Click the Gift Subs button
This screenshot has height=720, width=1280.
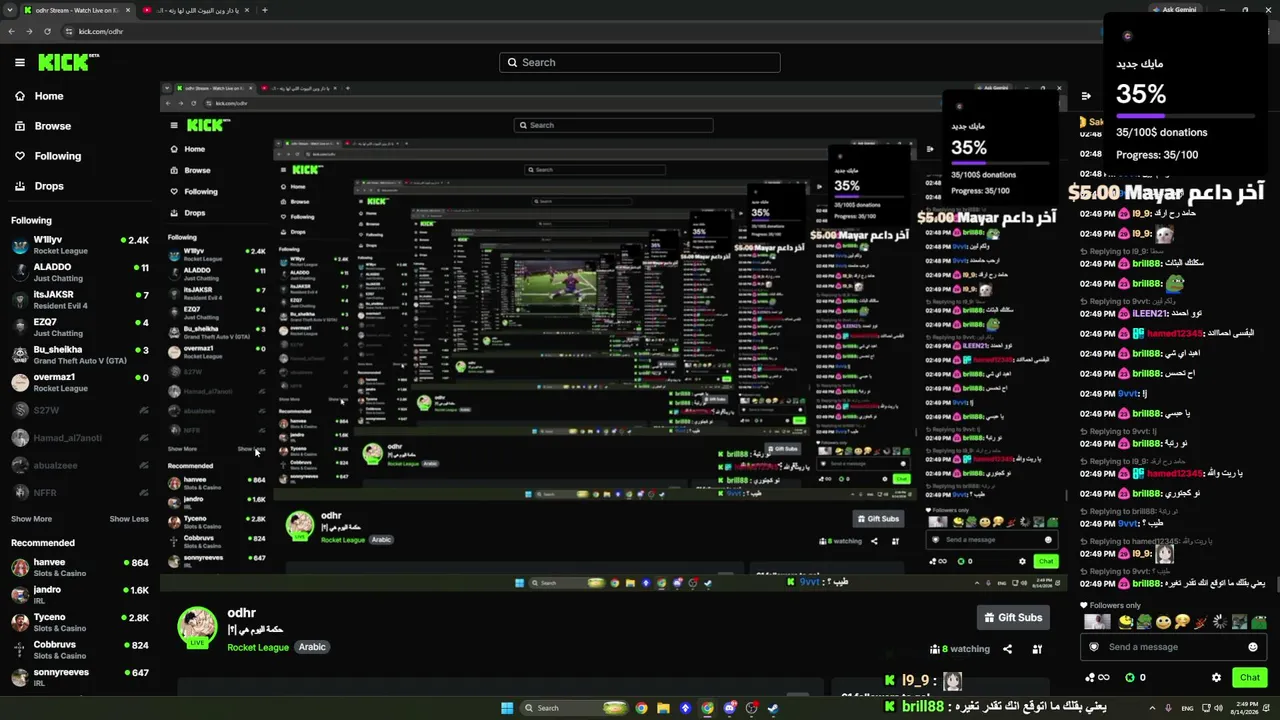[1013, 618]
